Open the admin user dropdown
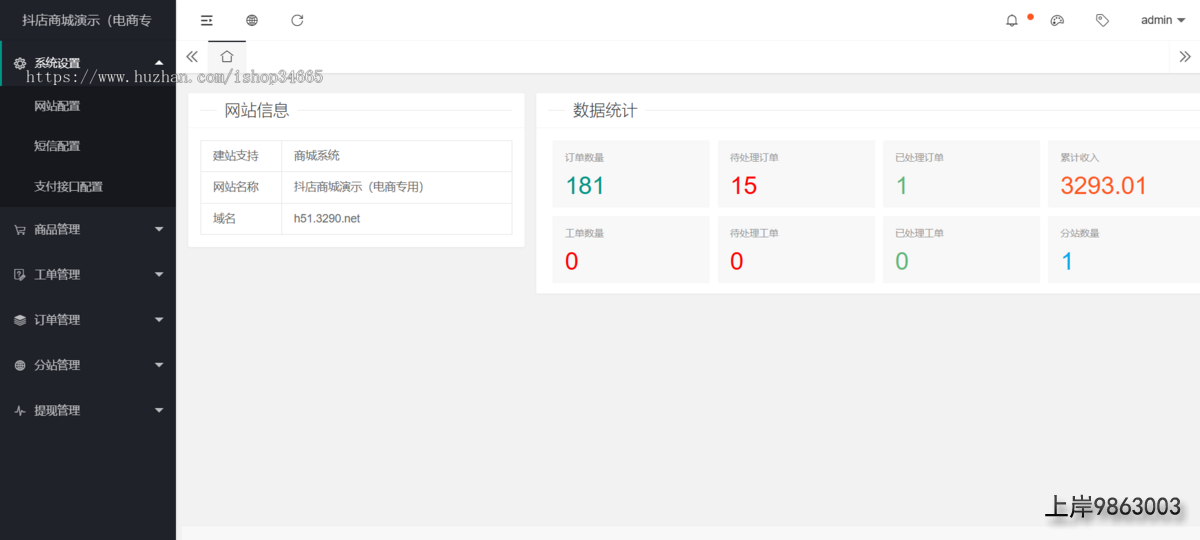The height and width of the screenshot is (540, 1200). 1162,20
